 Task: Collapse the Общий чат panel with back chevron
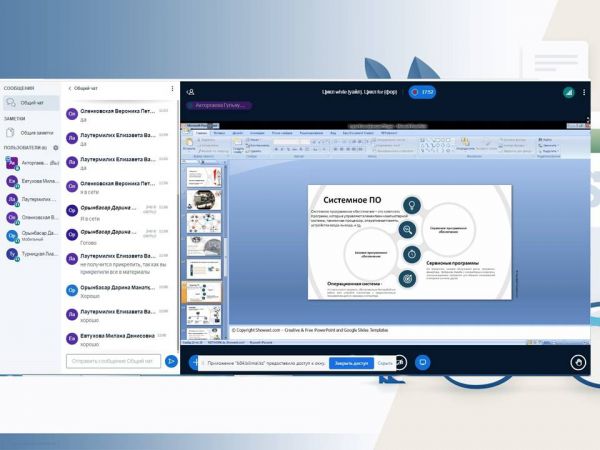coord(69,88)
